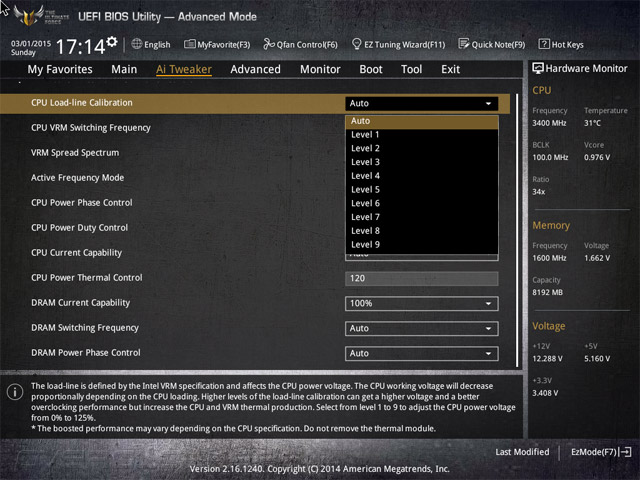Click the English language button
The width and height of the screenshot is (640, 480).
click(x=151, y=44)
